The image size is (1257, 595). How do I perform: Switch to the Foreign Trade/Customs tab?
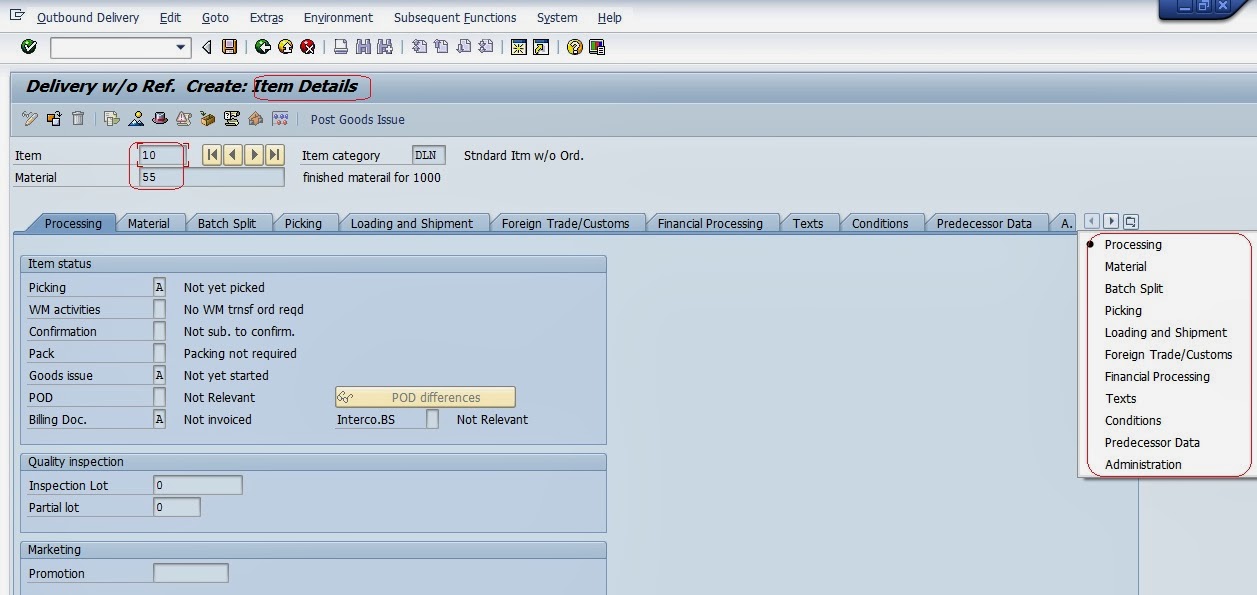pos(566,223)
